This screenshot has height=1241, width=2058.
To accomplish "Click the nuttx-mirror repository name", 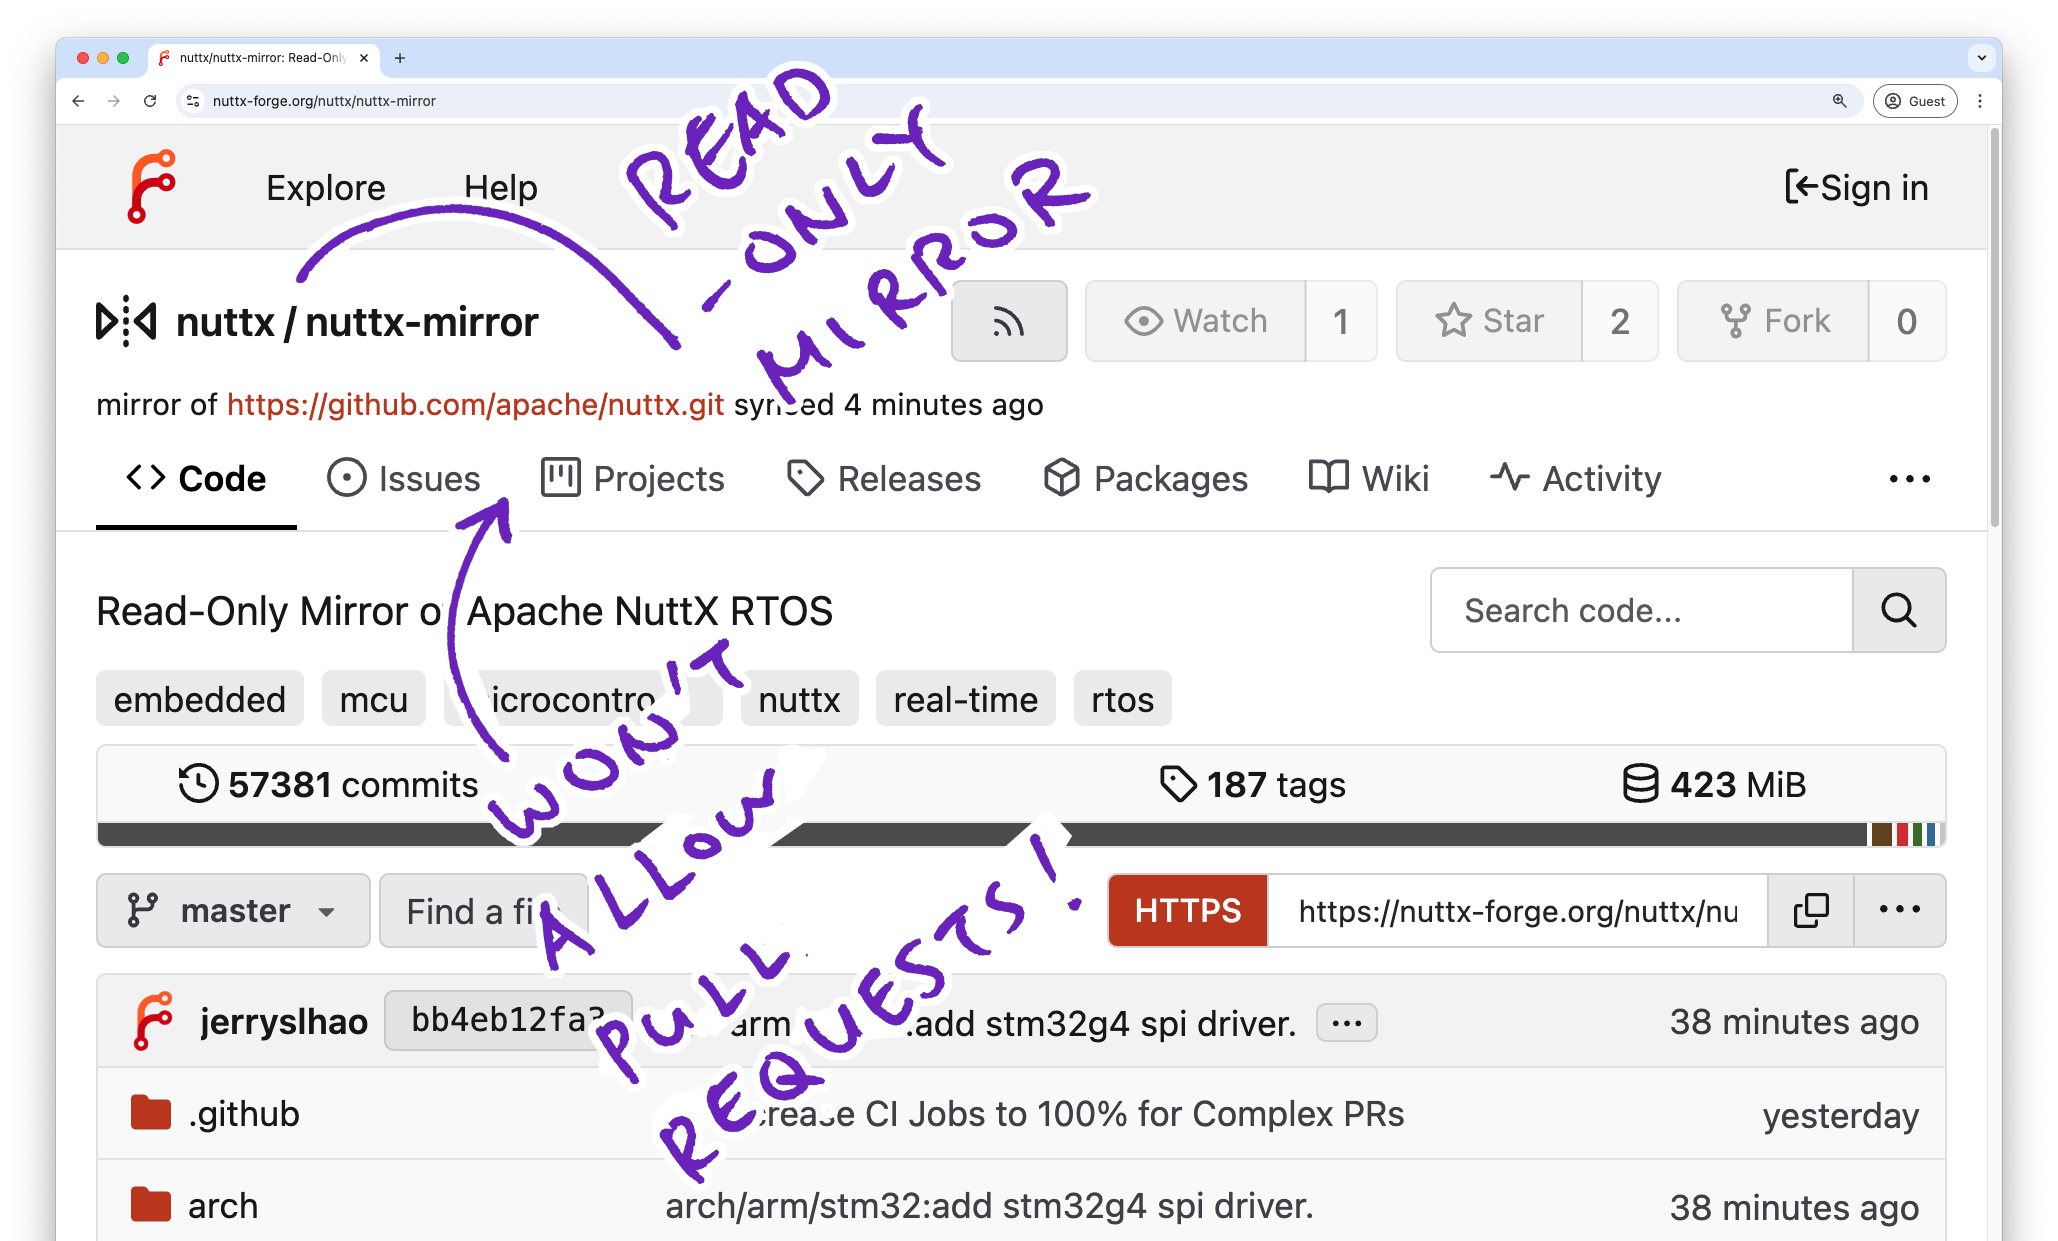I will tap(421, 322).
